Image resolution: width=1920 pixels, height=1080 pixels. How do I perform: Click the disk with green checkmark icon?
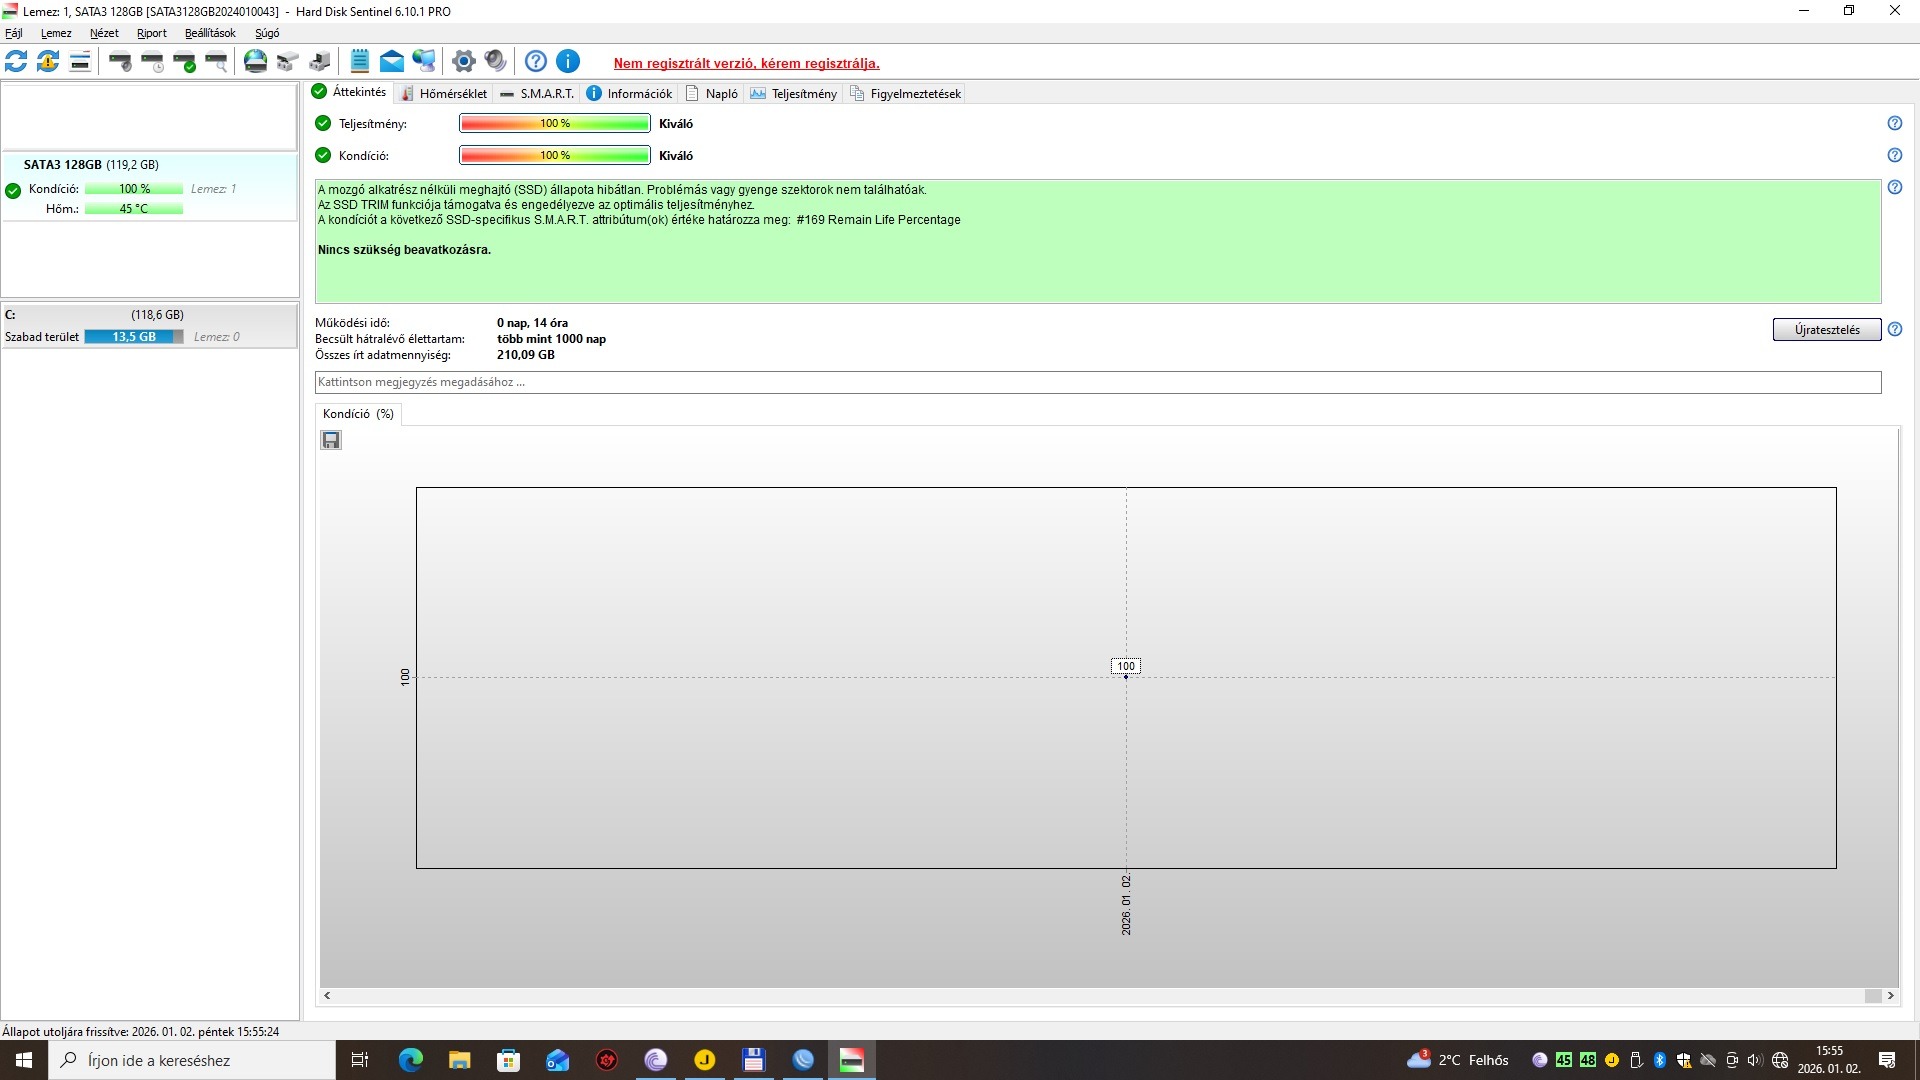(x=185, y=62)
